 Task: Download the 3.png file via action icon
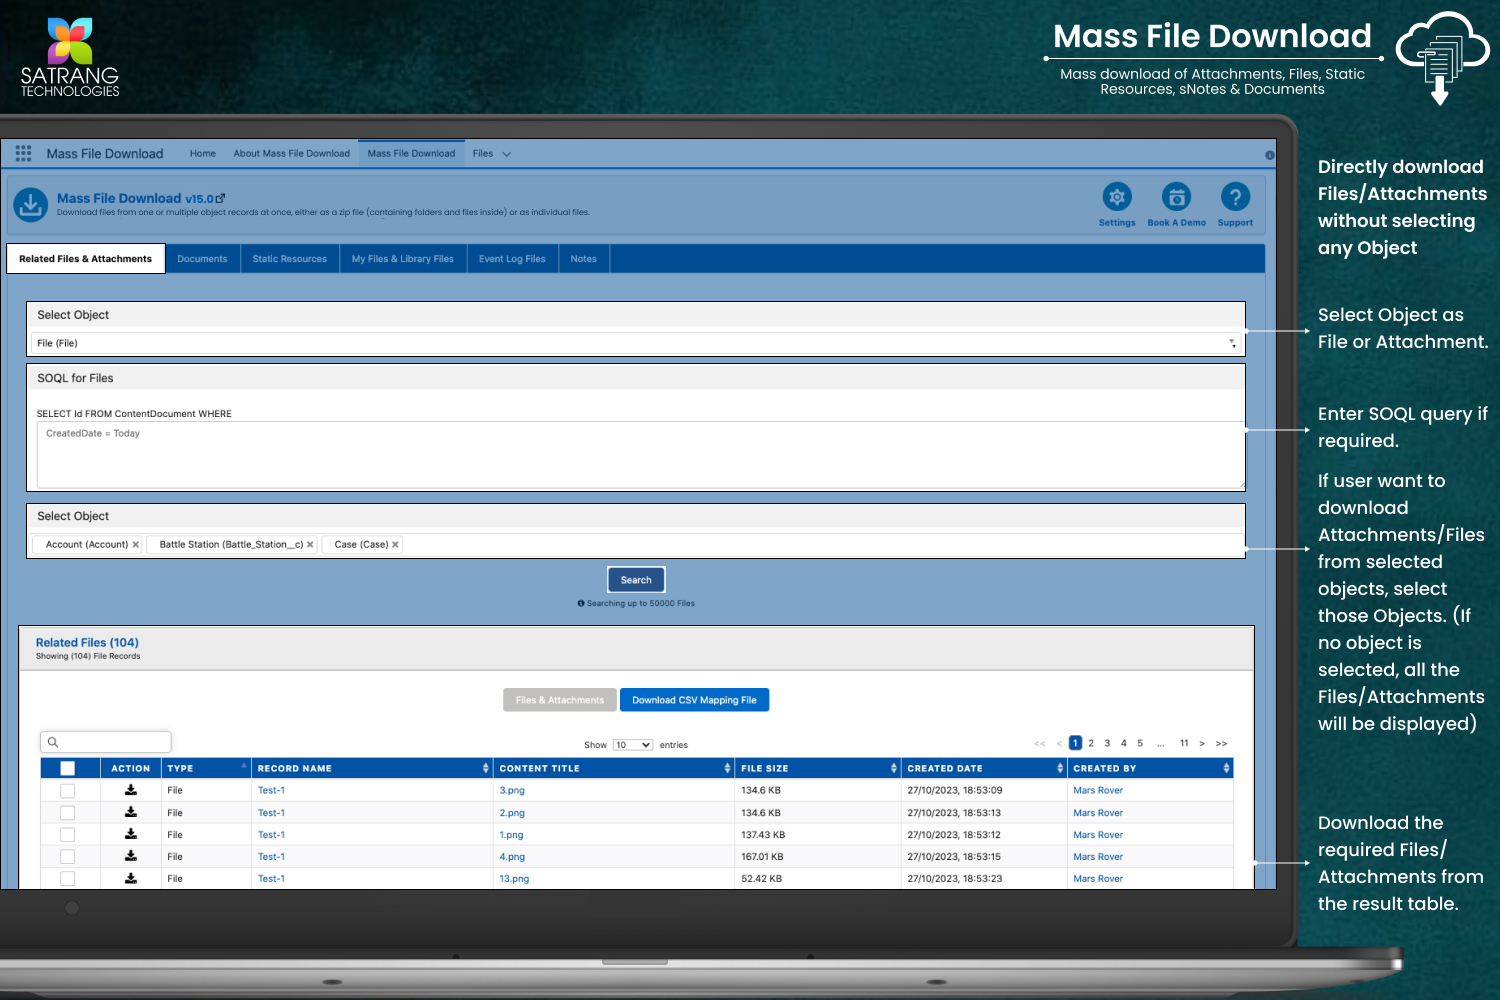coord(131,790)
